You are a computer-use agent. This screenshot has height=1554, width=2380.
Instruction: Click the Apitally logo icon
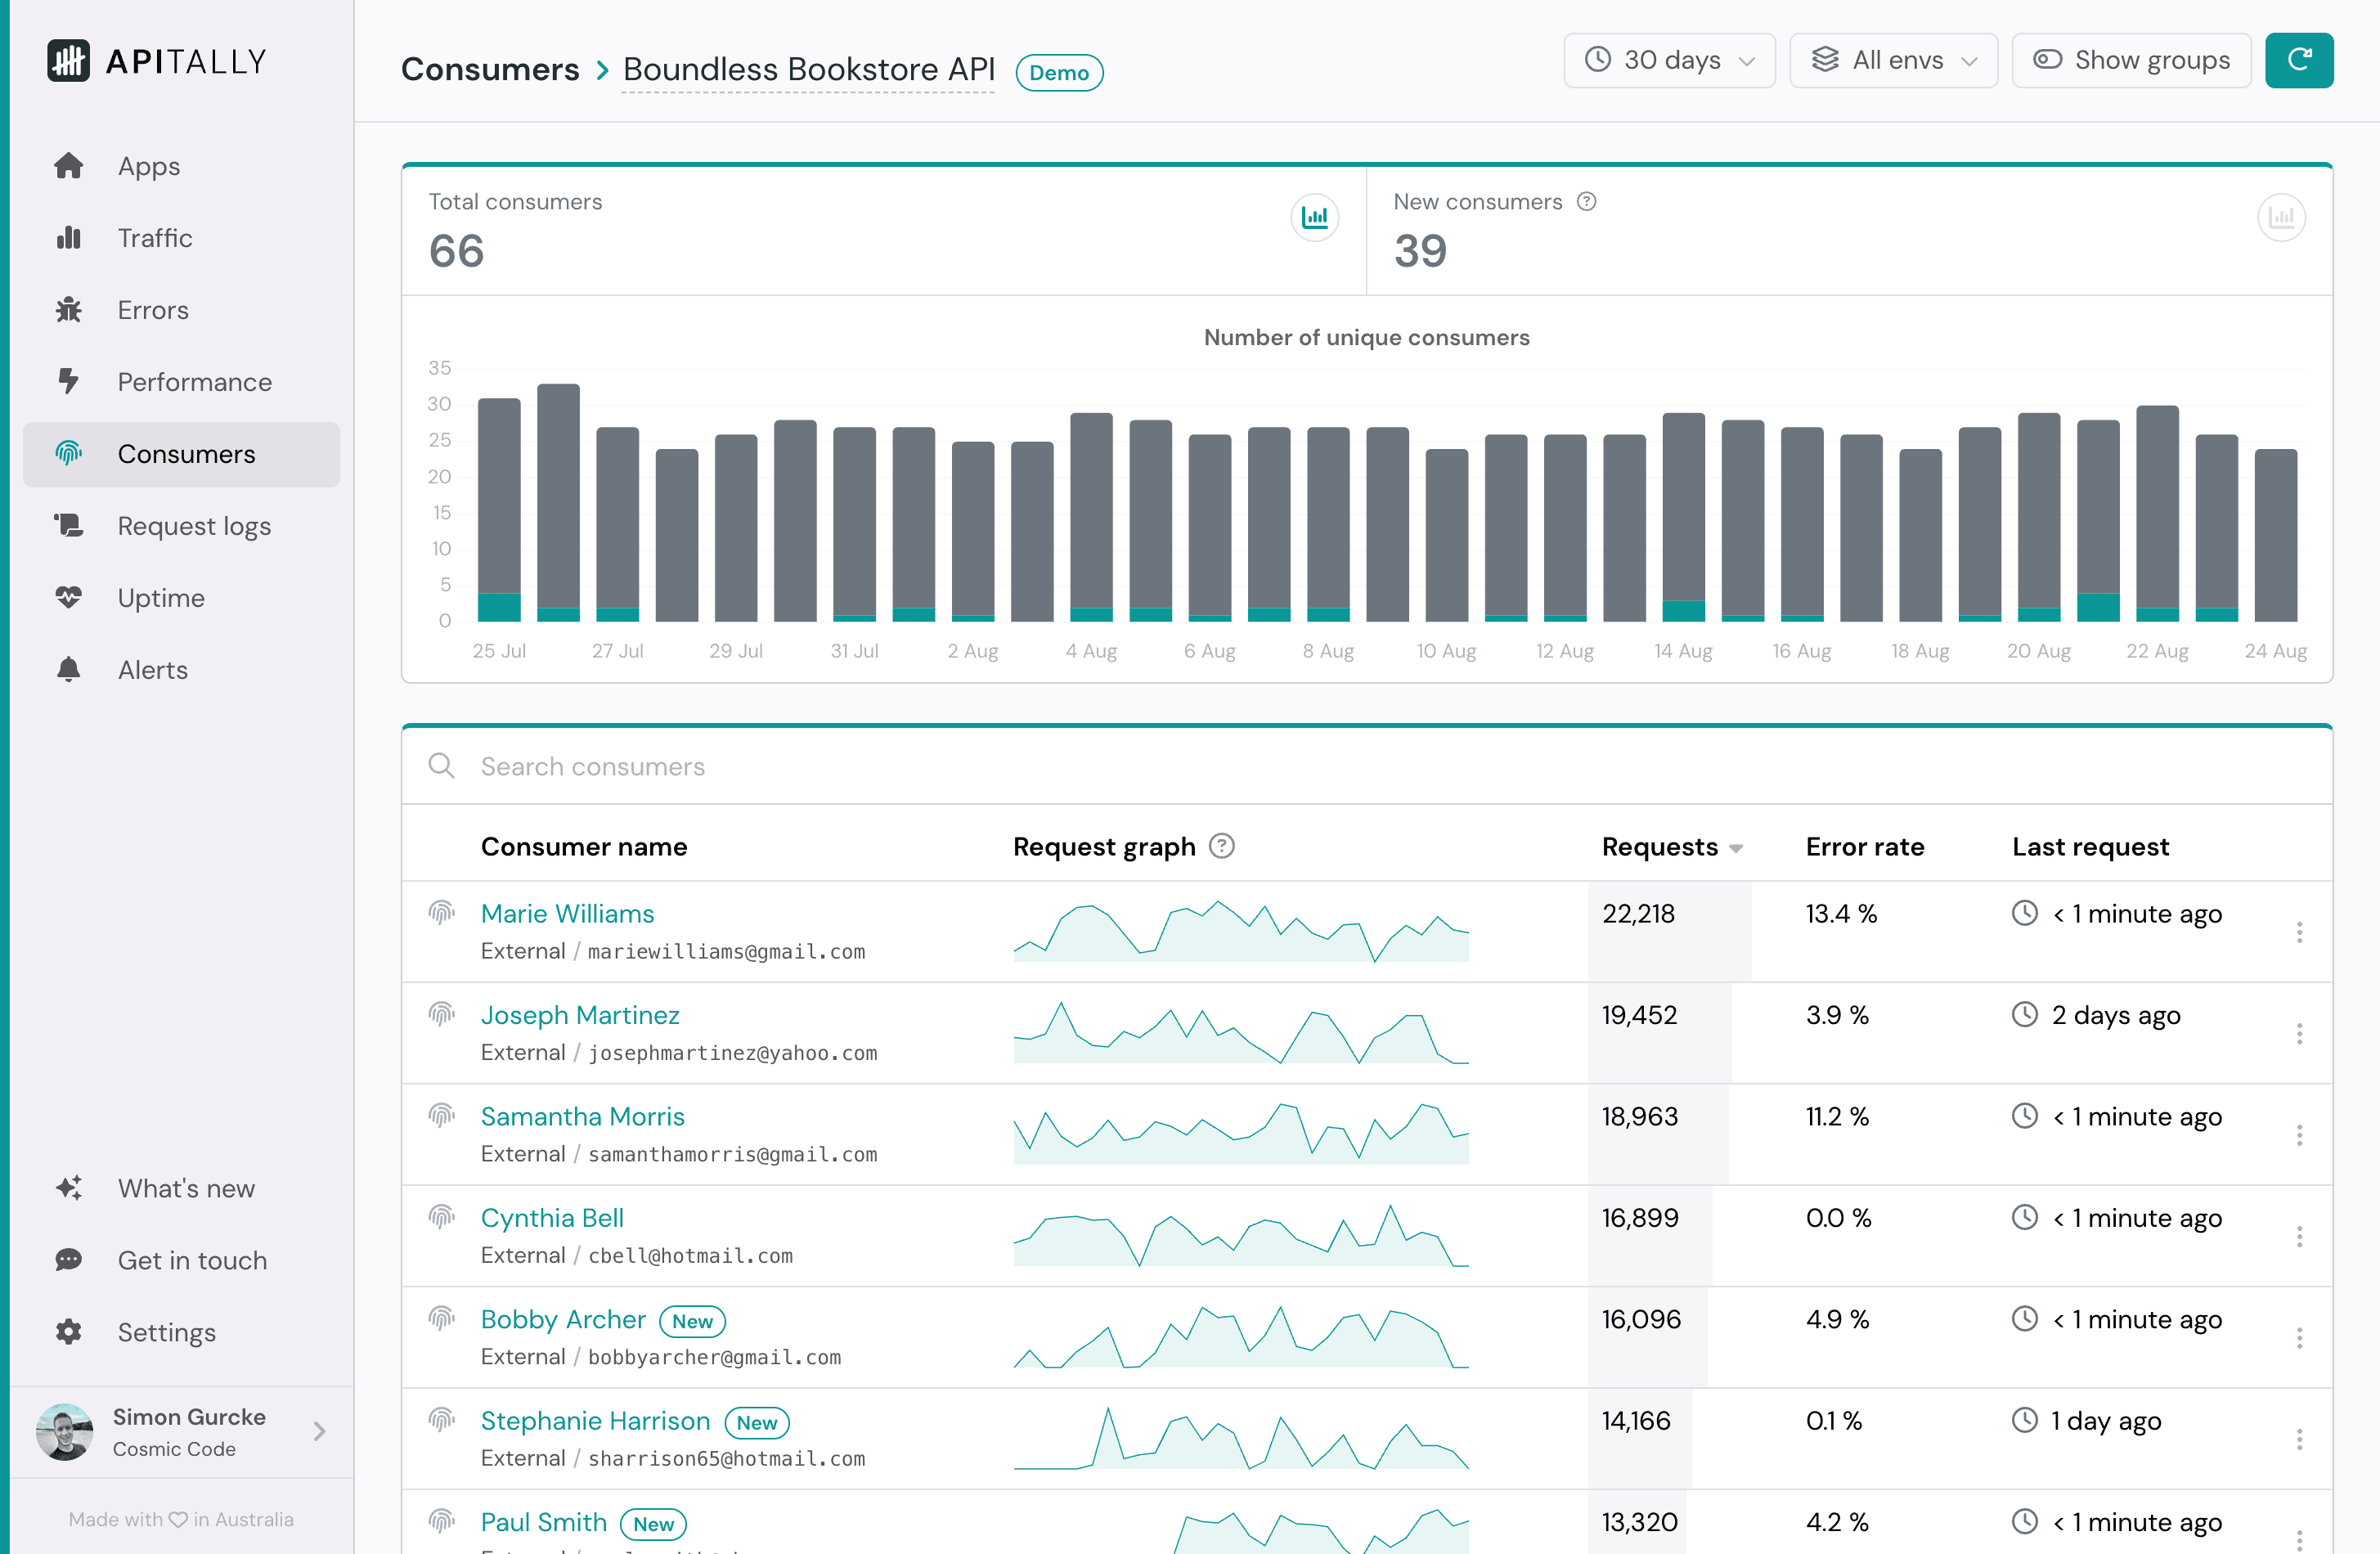(68, 61)
